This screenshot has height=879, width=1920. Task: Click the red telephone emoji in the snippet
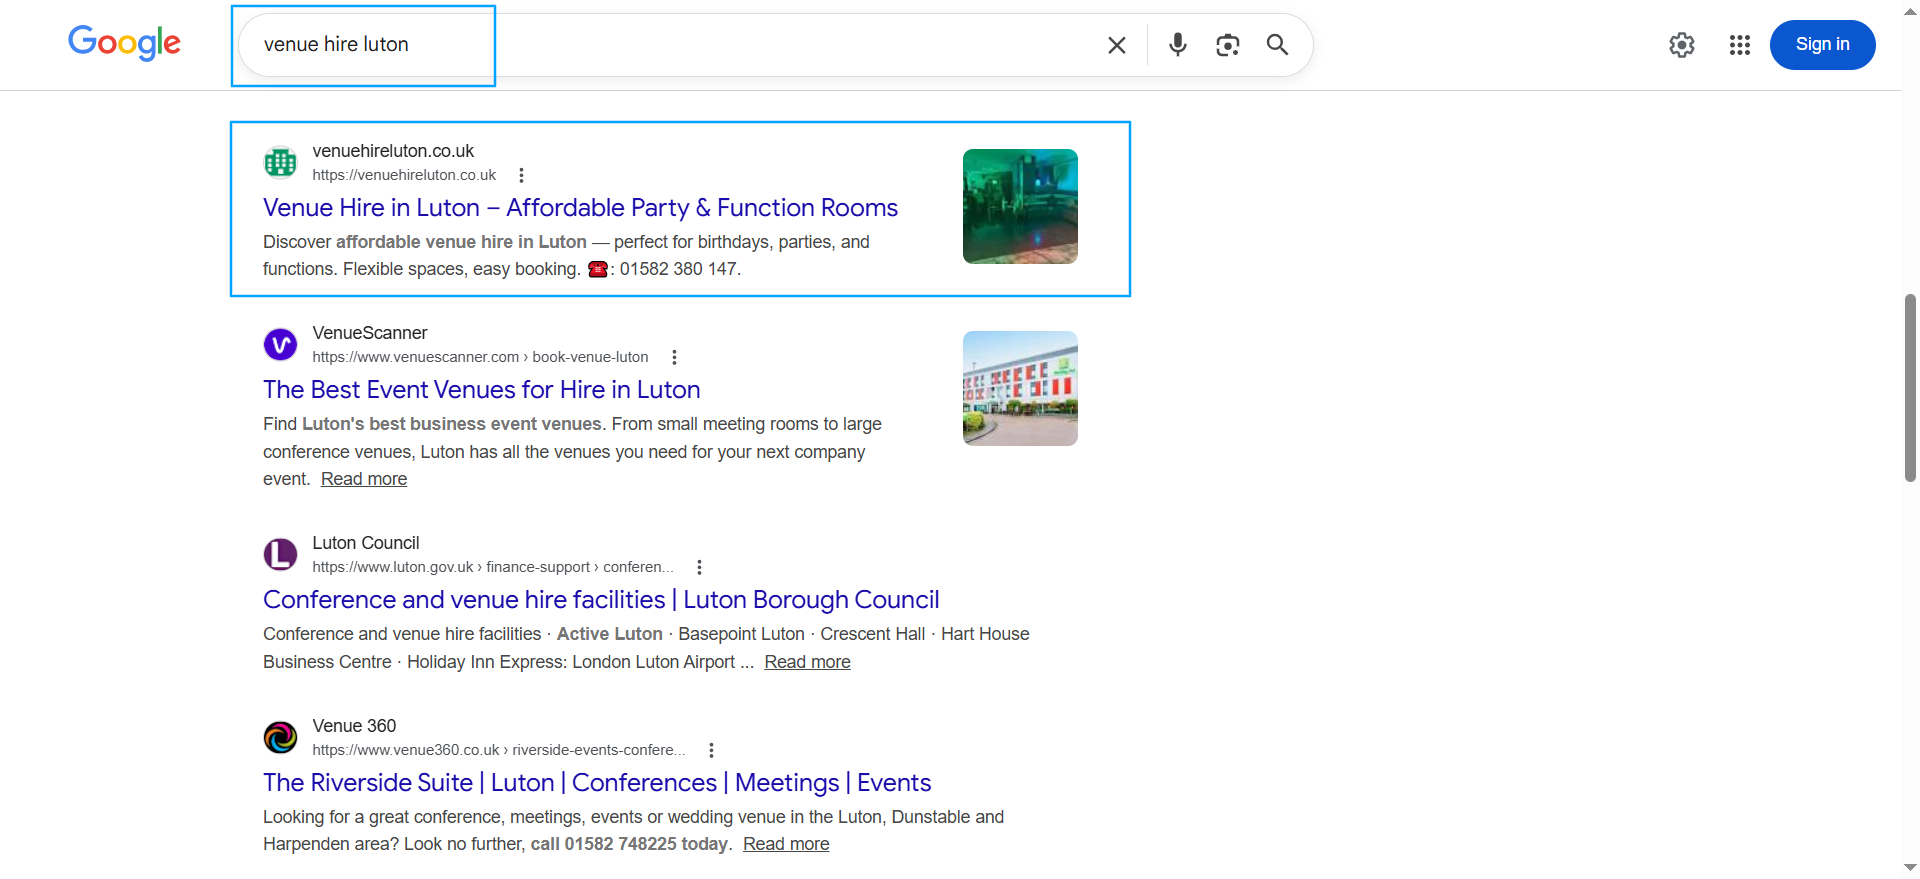(x=597, y=269)
